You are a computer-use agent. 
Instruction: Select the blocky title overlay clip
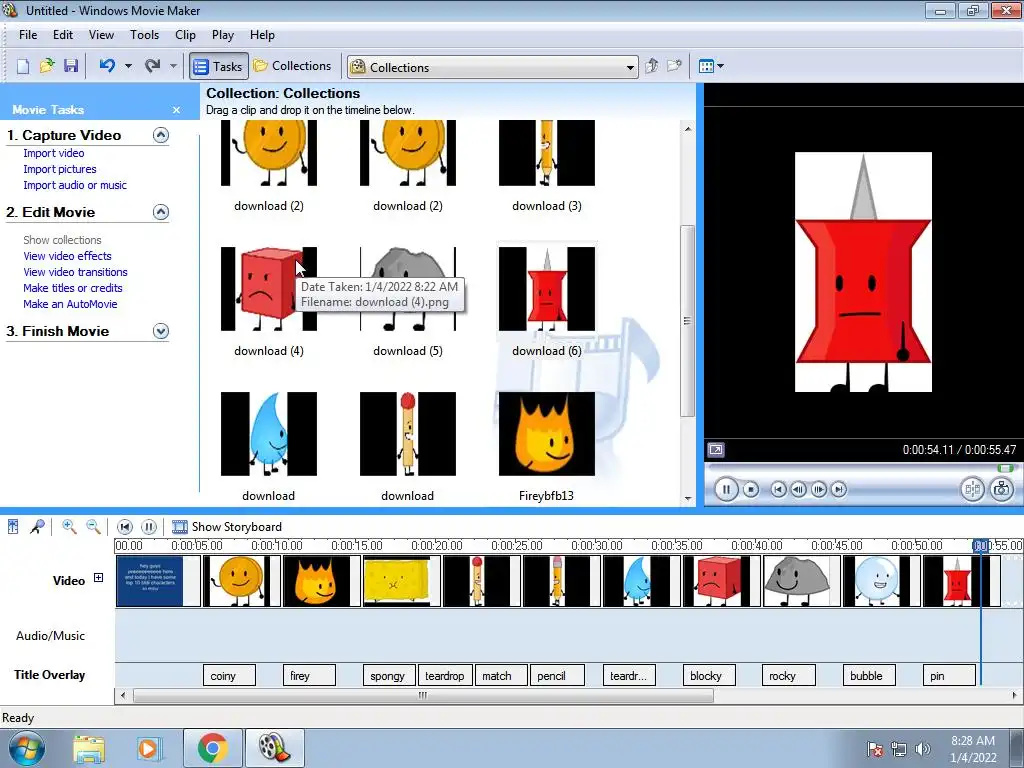(709, 676)
